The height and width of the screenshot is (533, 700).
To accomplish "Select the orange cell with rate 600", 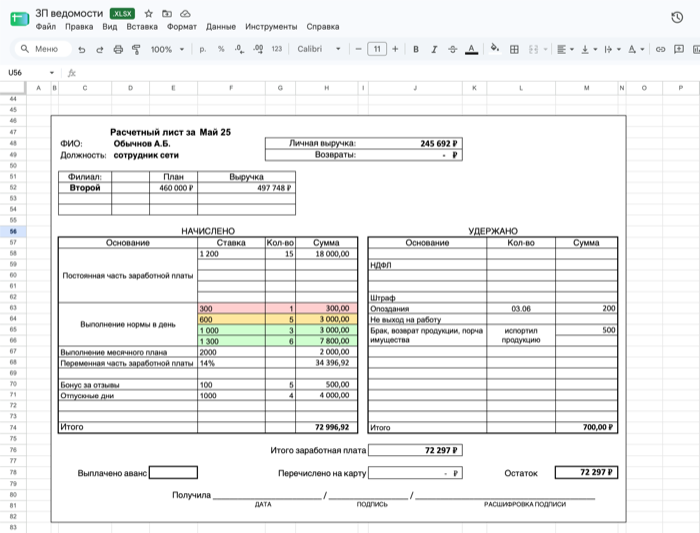I will click(231, 319).
